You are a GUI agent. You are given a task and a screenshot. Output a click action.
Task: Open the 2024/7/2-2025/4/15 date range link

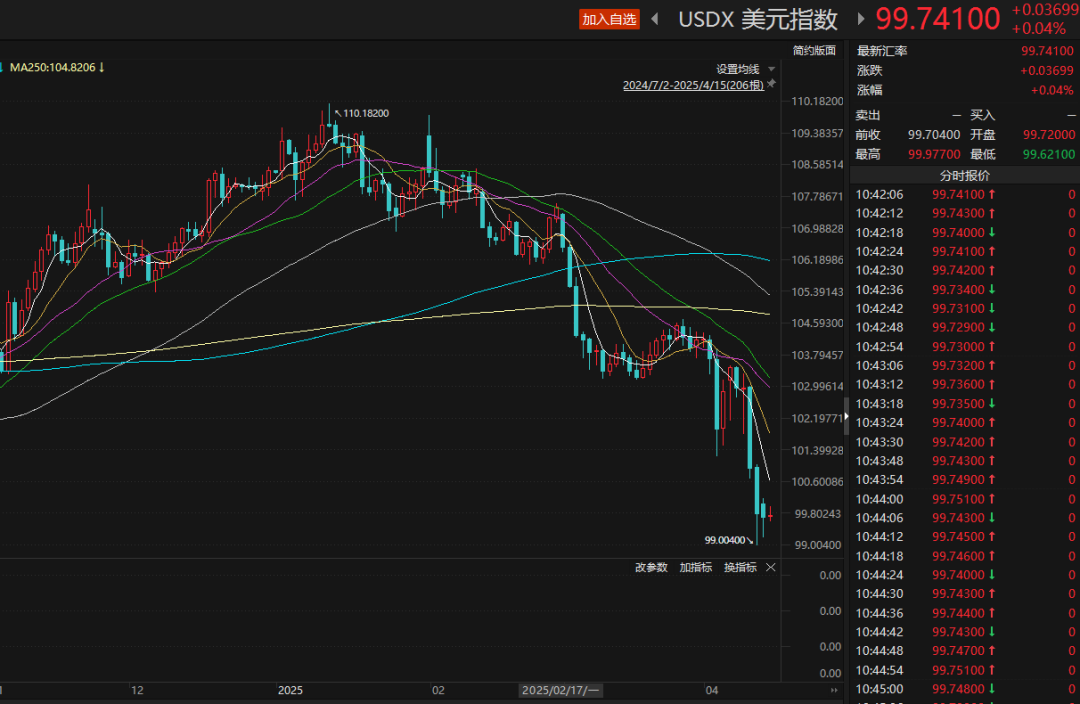coord(693,86)
